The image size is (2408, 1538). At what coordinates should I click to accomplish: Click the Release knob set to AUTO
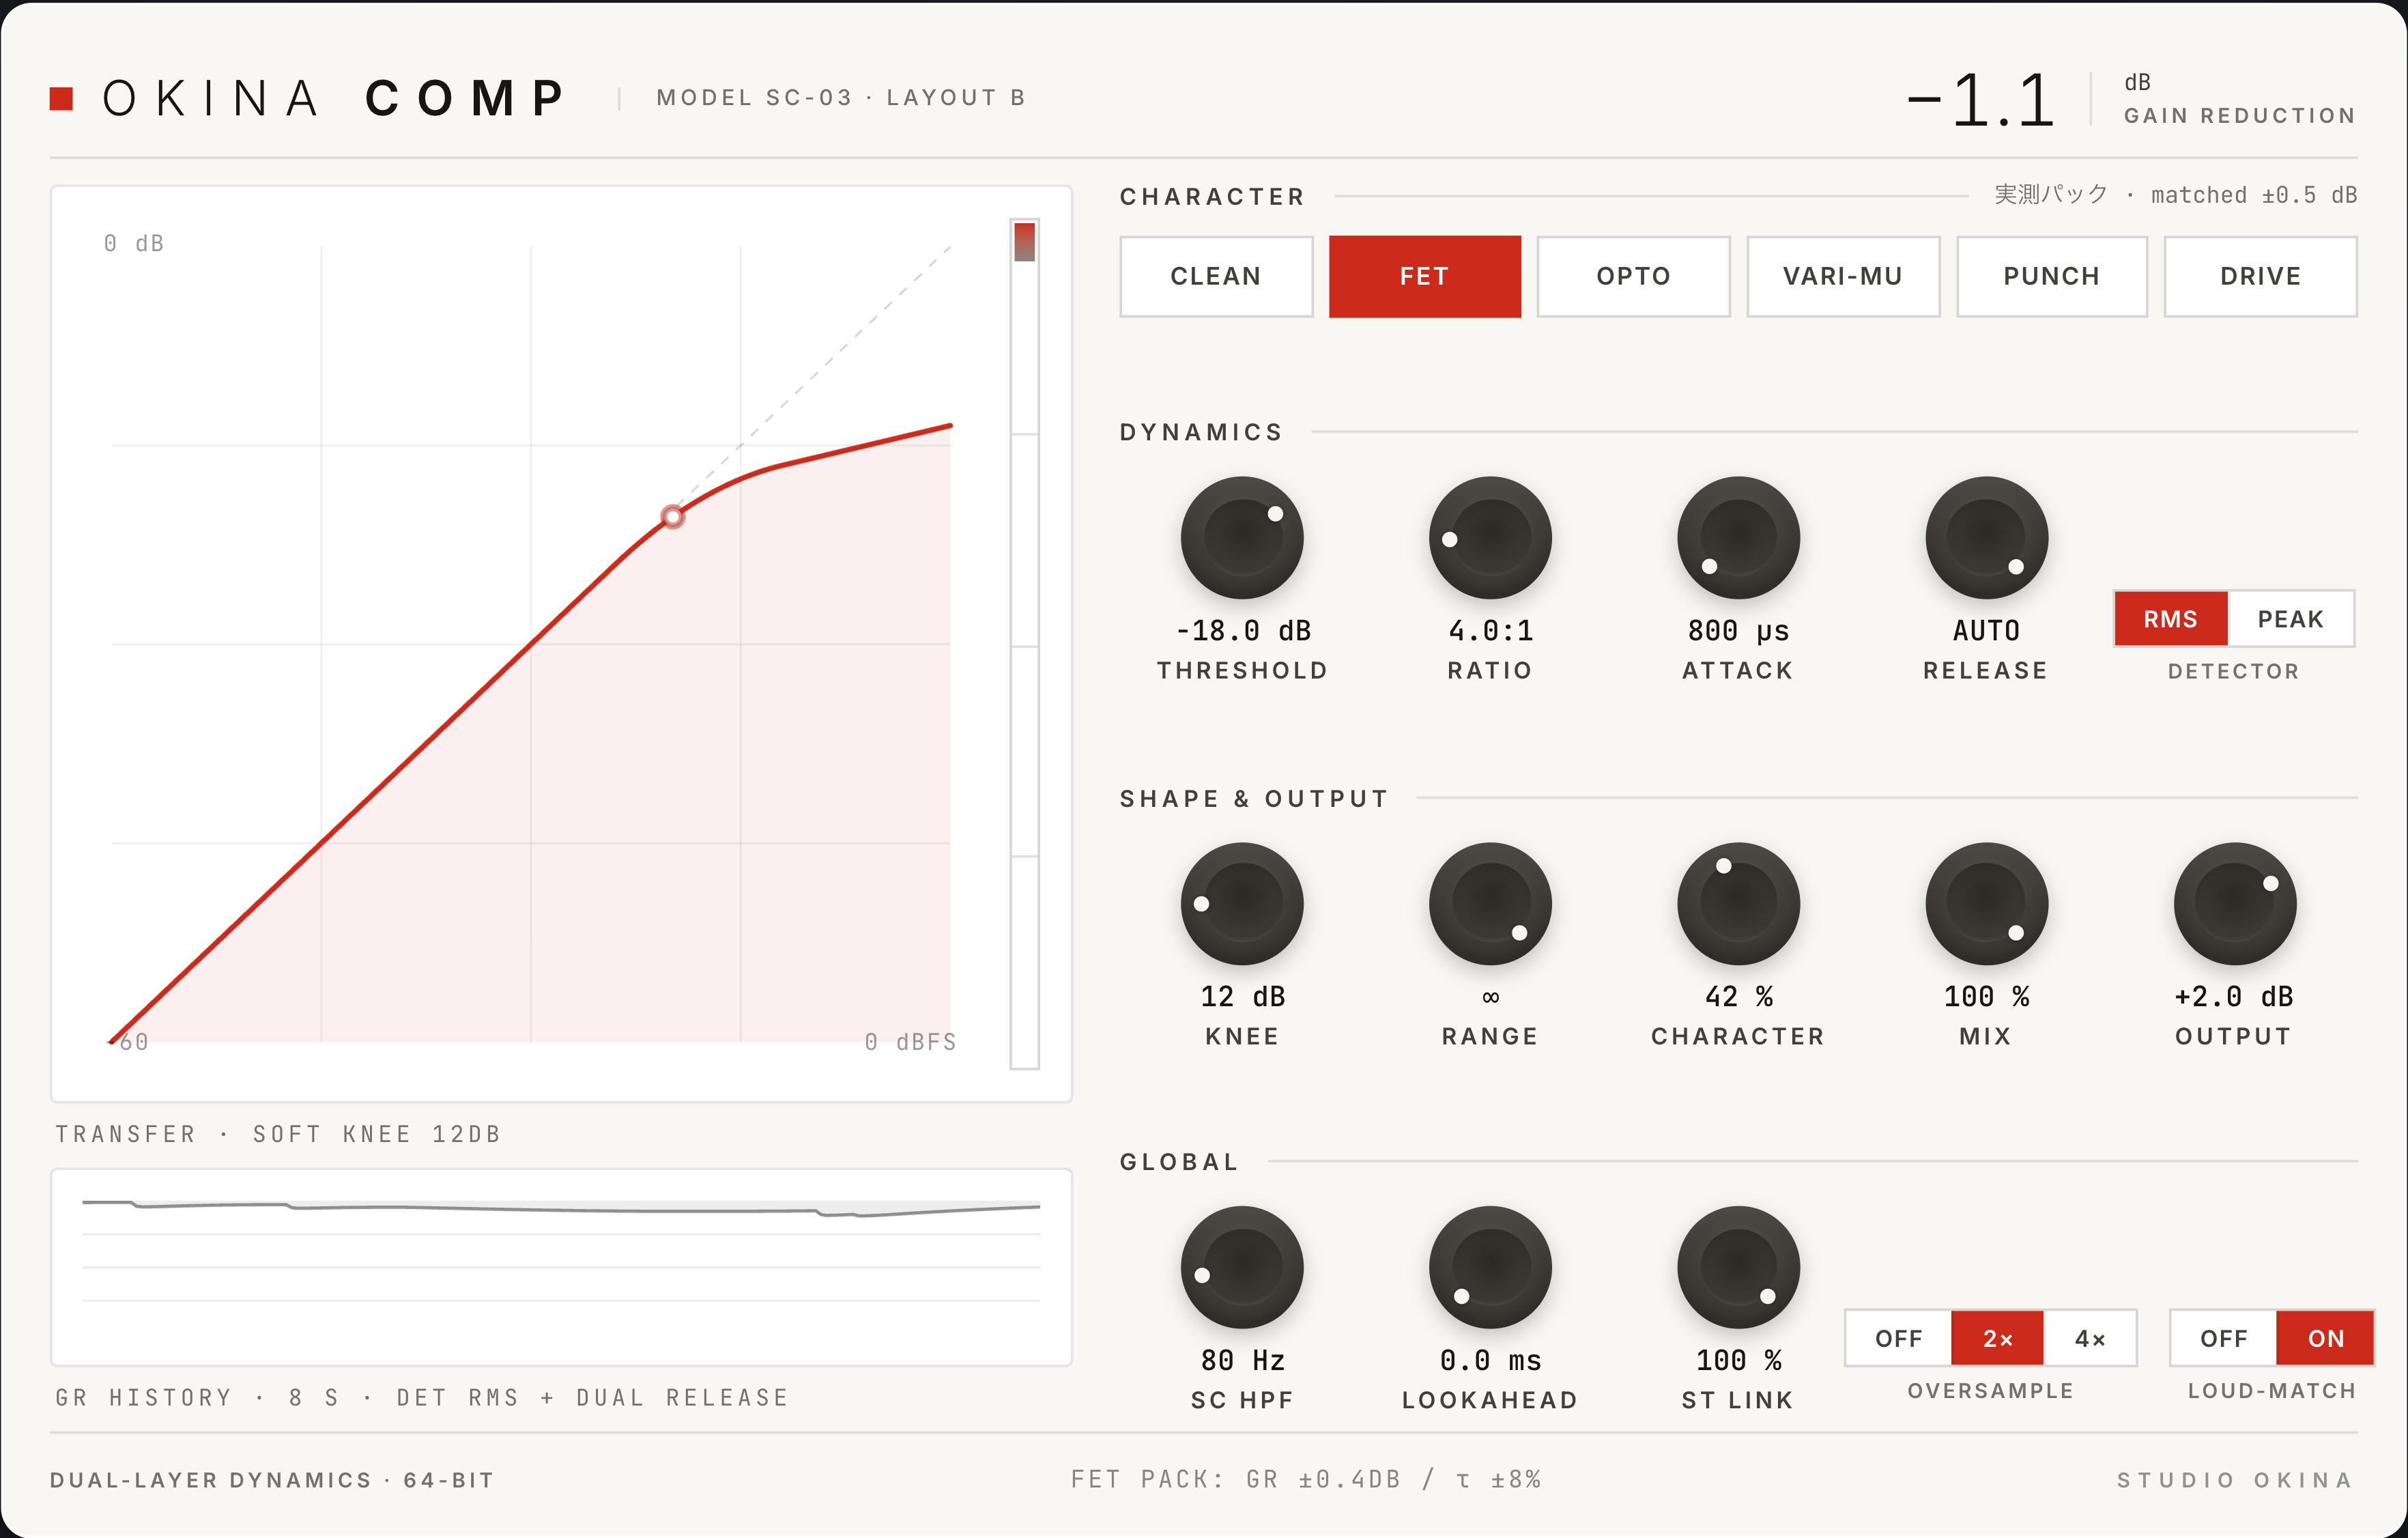click(x=1986, y=538)
